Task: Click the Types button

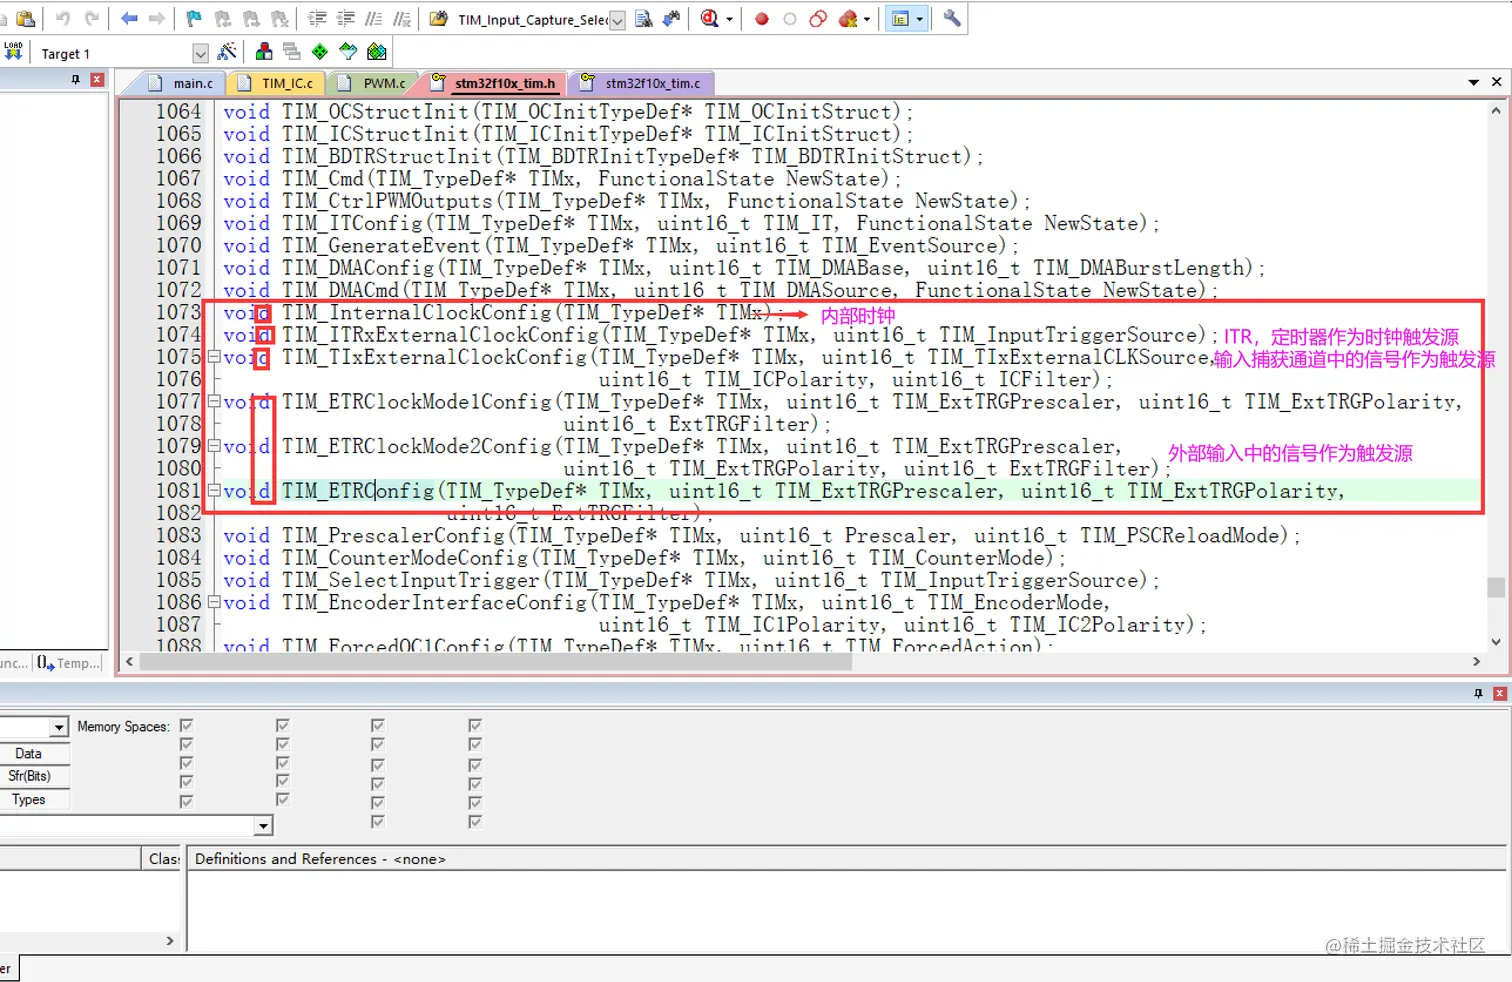Action: coord(35,799)
